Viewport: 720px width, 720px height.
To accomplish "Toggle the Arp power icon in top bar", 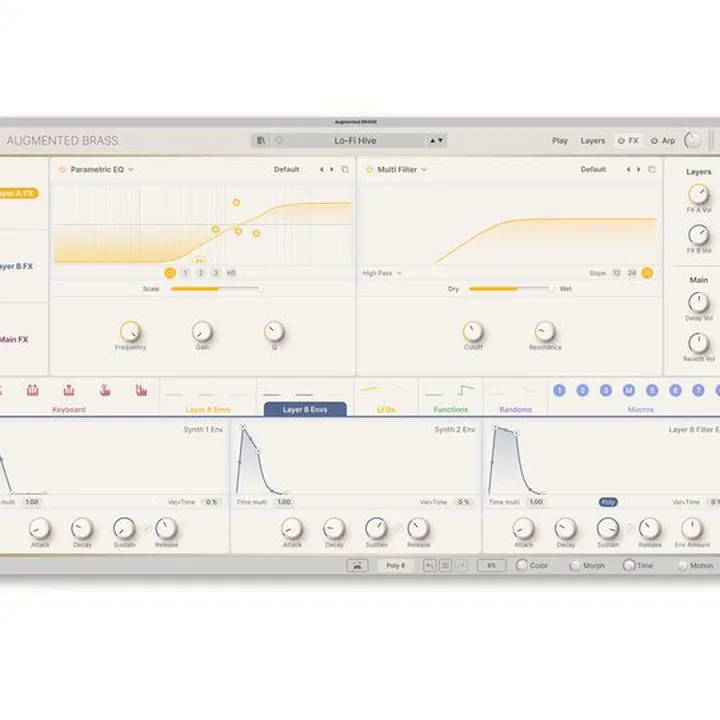I will pyautogui.click(x=654, y=141).
